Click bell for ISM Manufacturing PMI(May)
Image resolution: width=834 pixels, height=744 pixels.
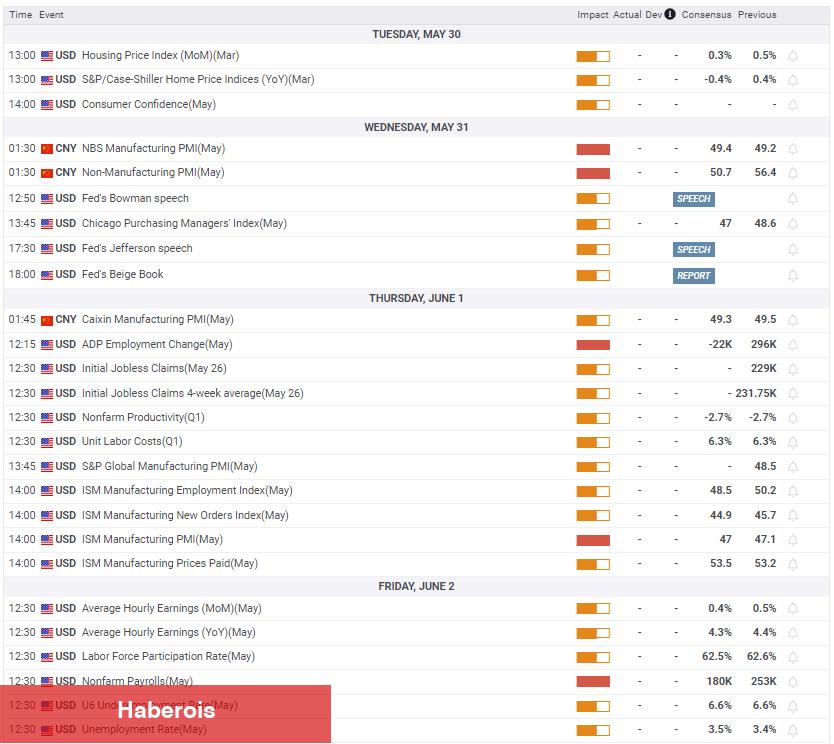793,540
